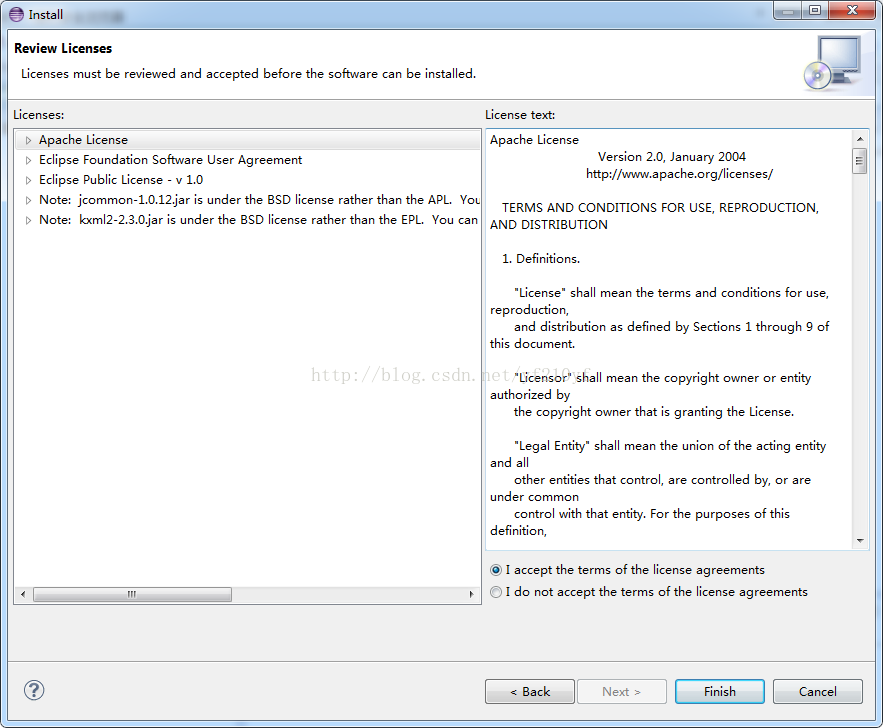Click the license text scroll down arrow

tap(860, 541)
